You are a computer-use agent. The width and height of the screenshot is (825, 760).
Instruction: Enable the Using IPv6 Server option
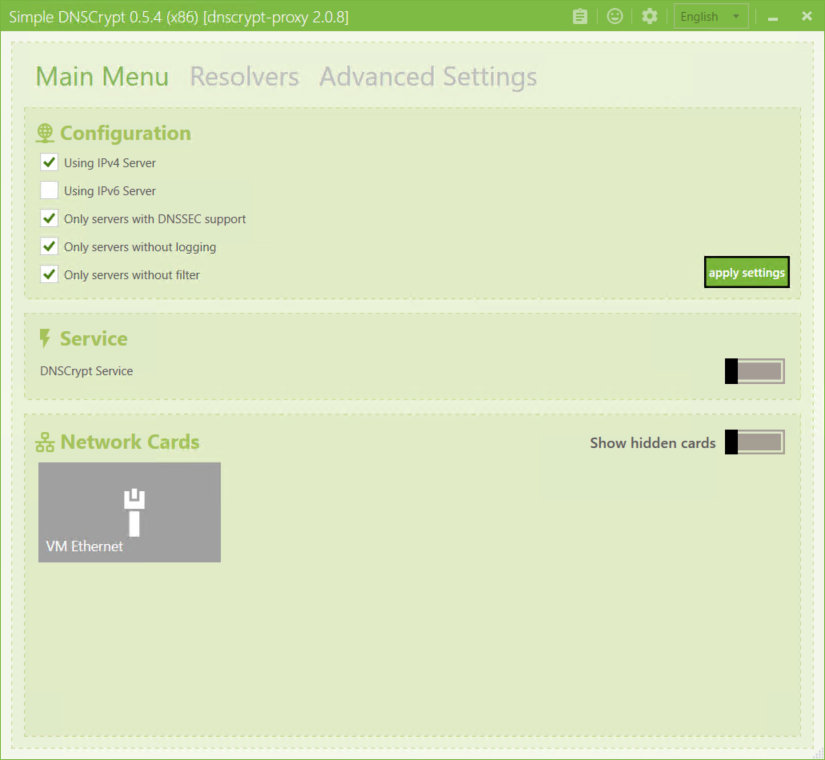(x=48, y=190)
